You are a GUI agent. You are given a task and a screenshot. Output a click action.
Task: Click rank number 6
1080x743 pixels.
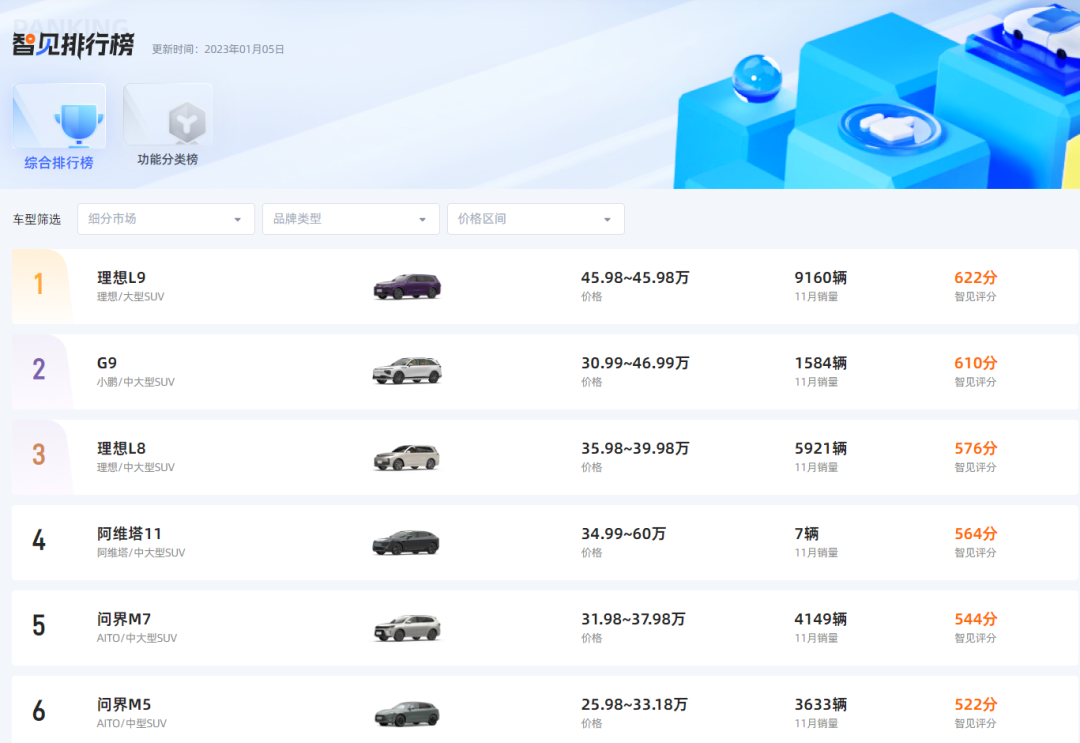(x=39, y=711)
